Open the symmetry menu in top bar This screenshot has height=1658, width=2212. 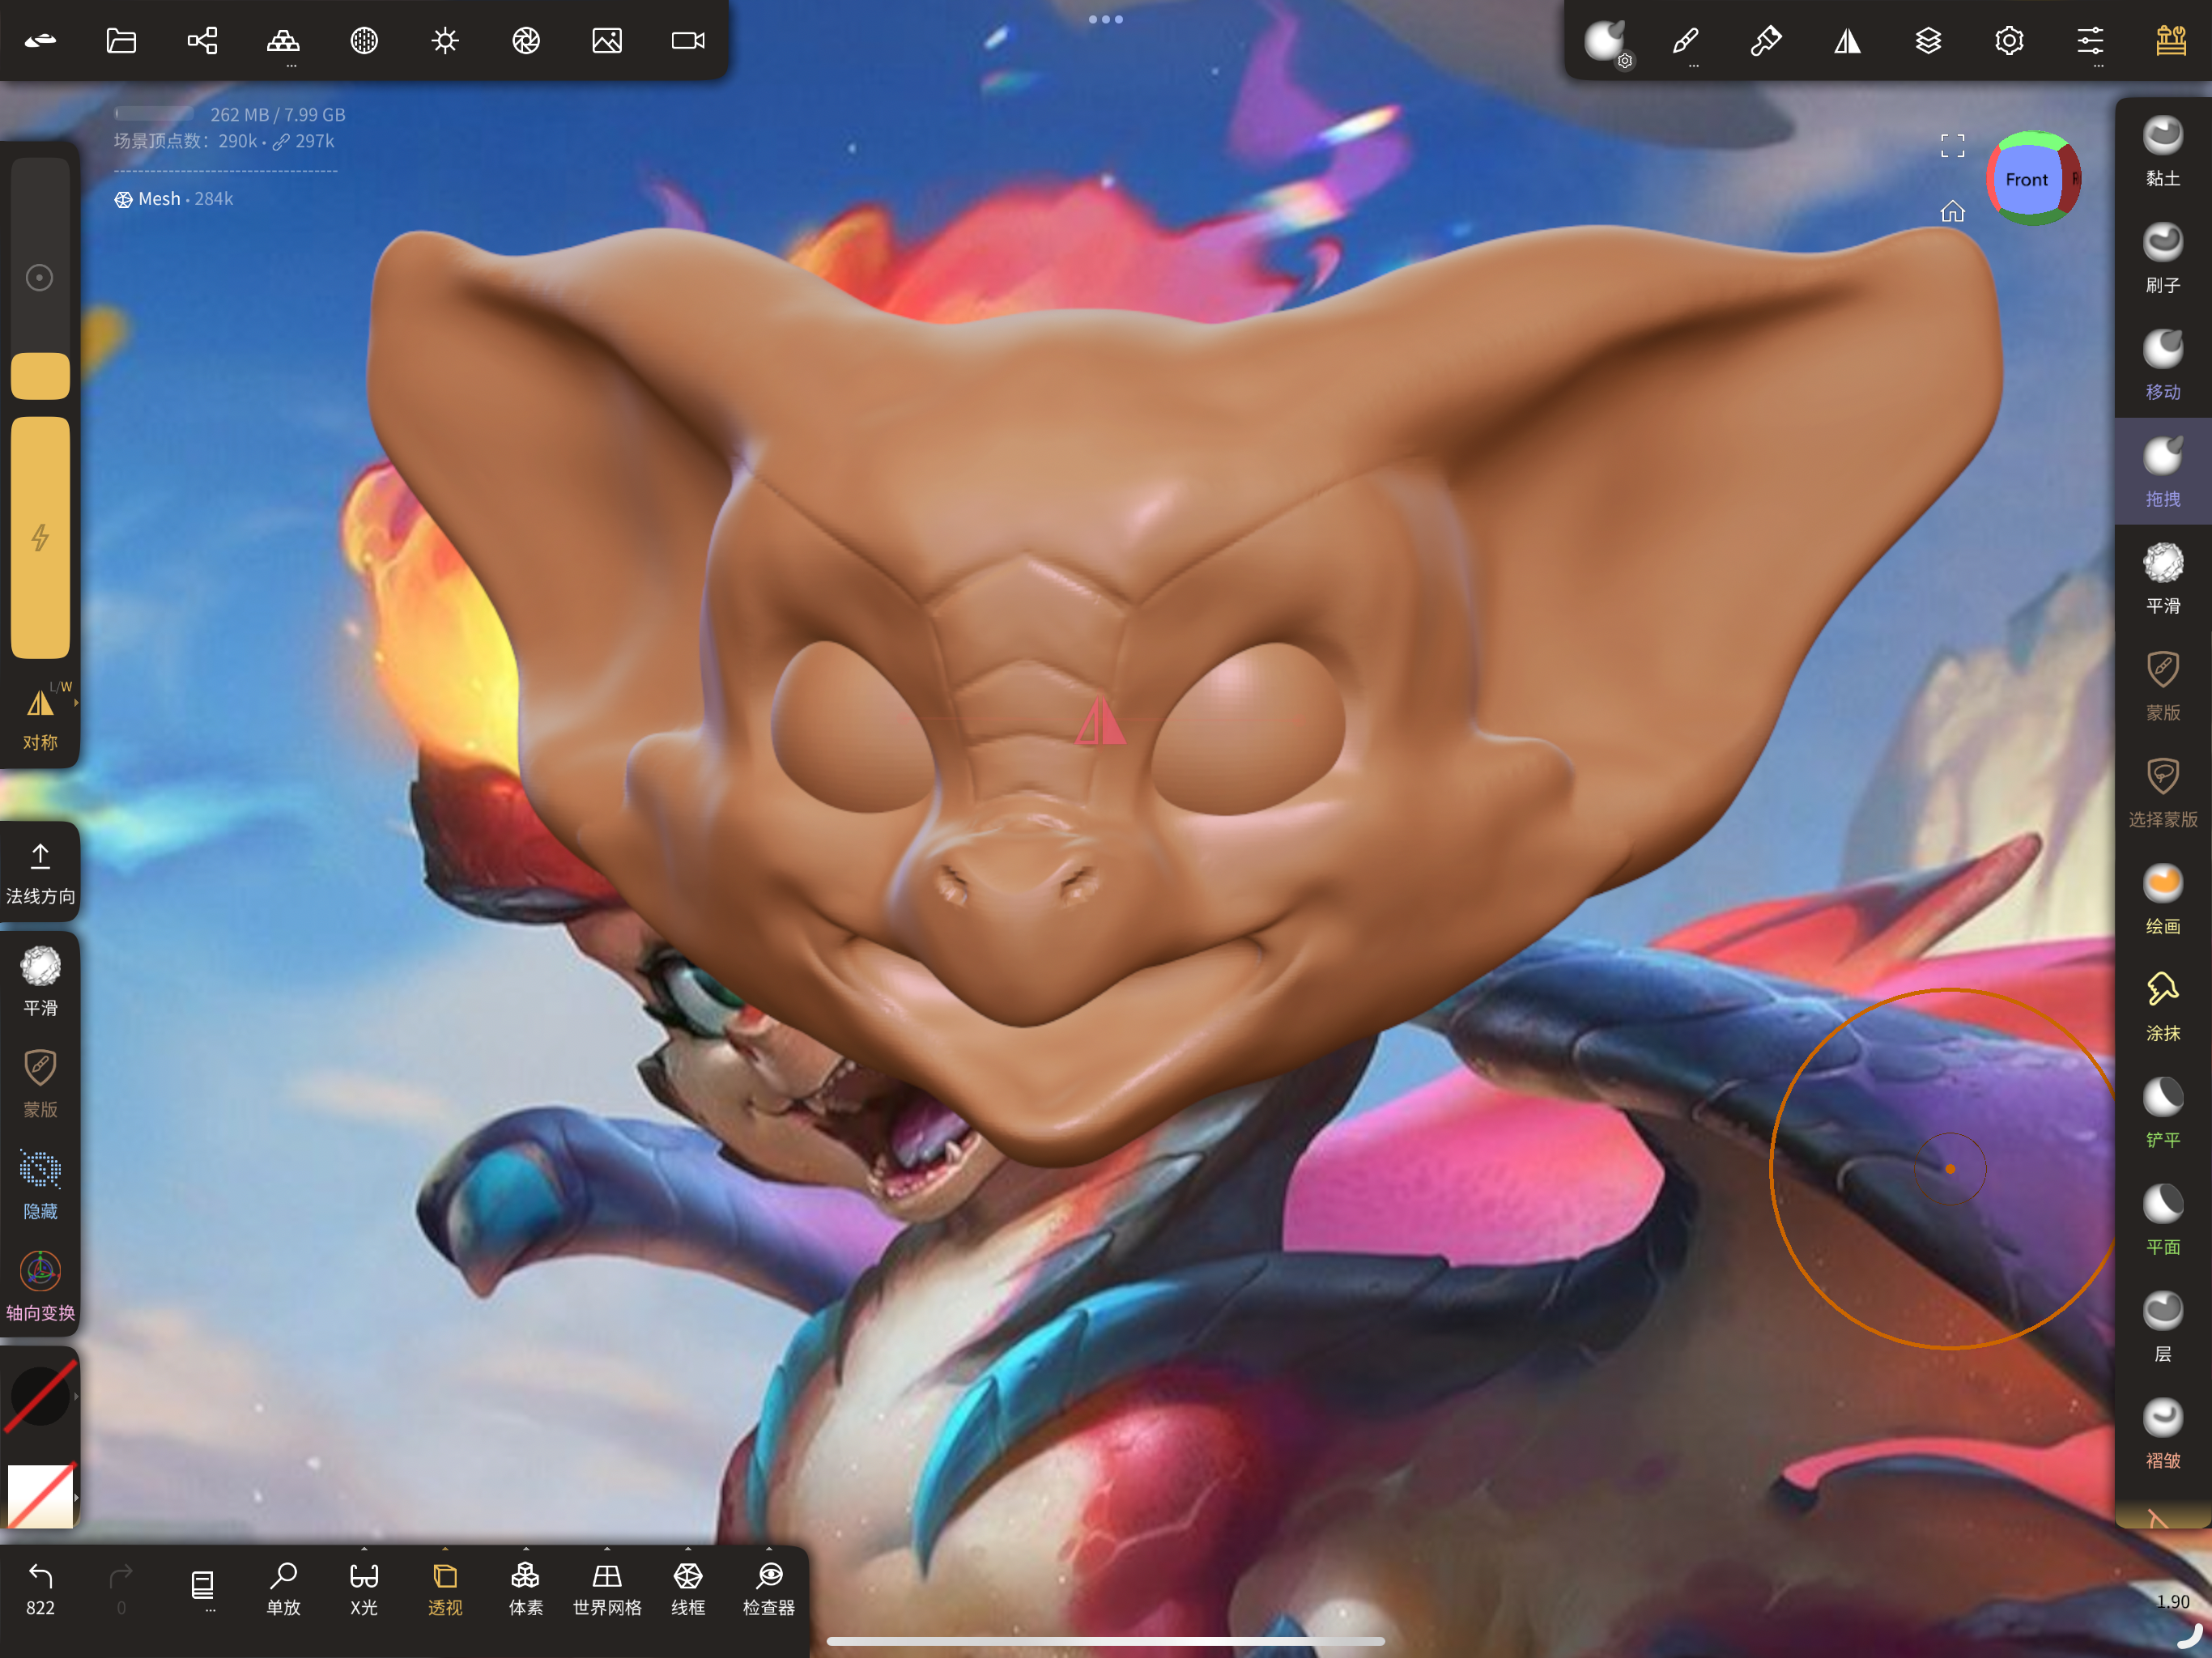(x=1847, y=40)
